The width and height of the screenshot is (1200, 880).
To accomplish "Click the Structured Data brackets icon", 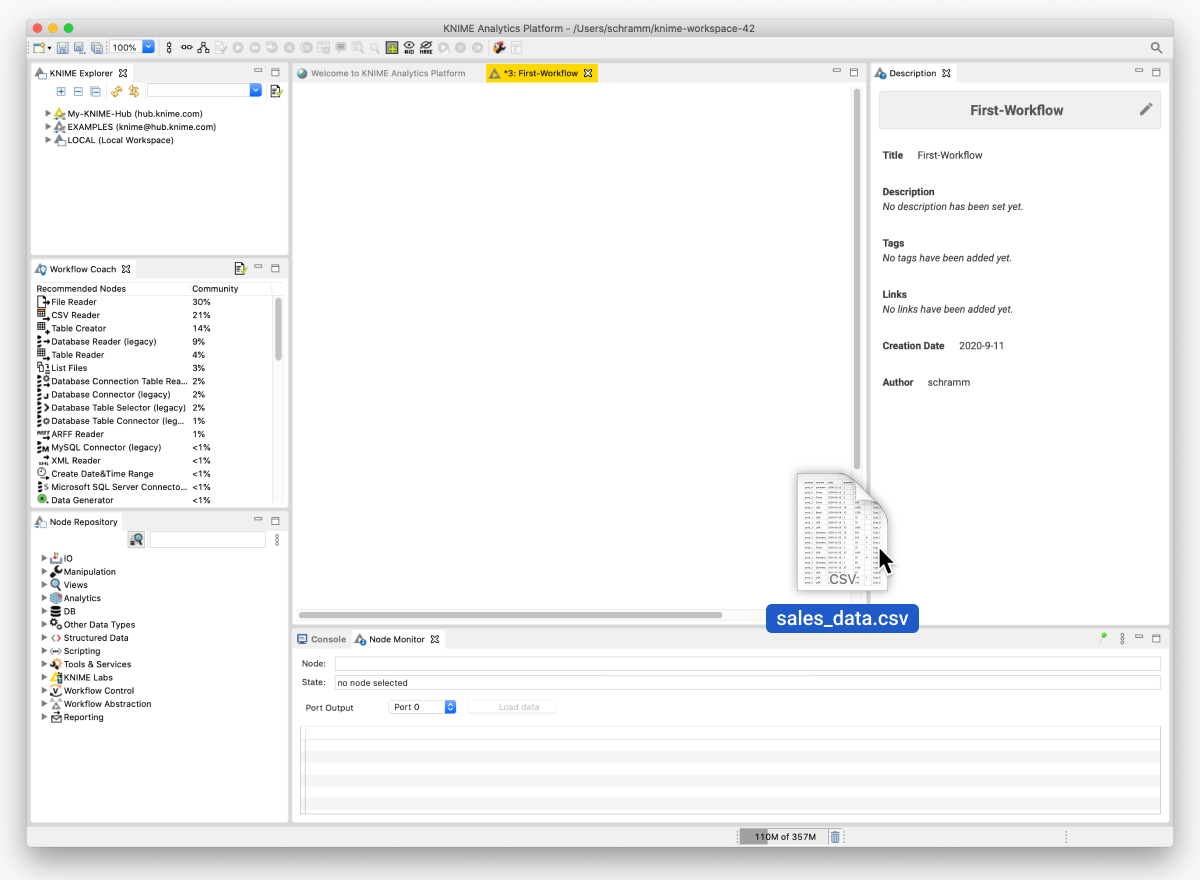I will point(56,637).
